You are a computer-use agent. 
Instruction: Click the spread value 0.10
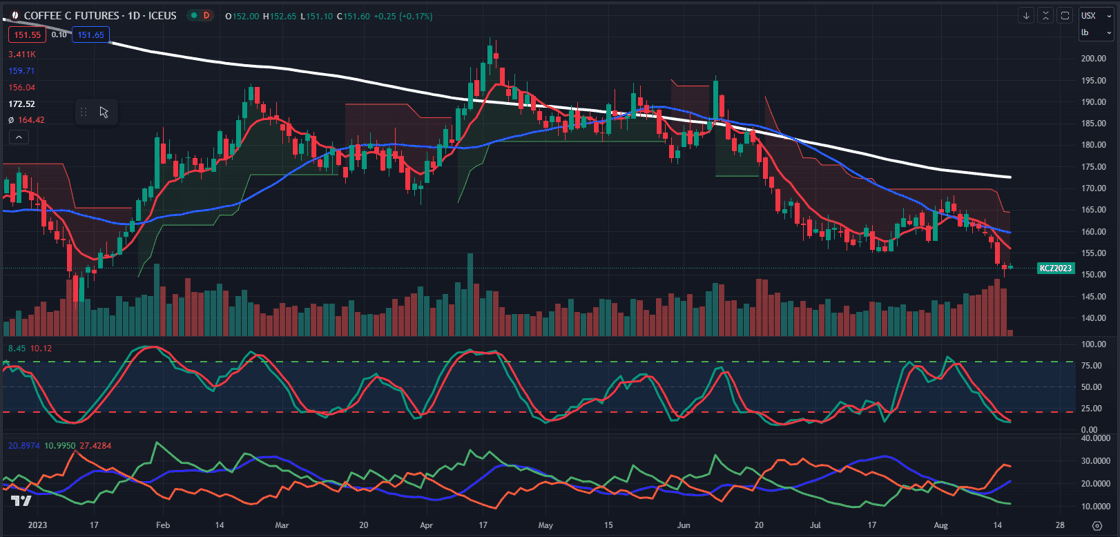pos(59,34)
